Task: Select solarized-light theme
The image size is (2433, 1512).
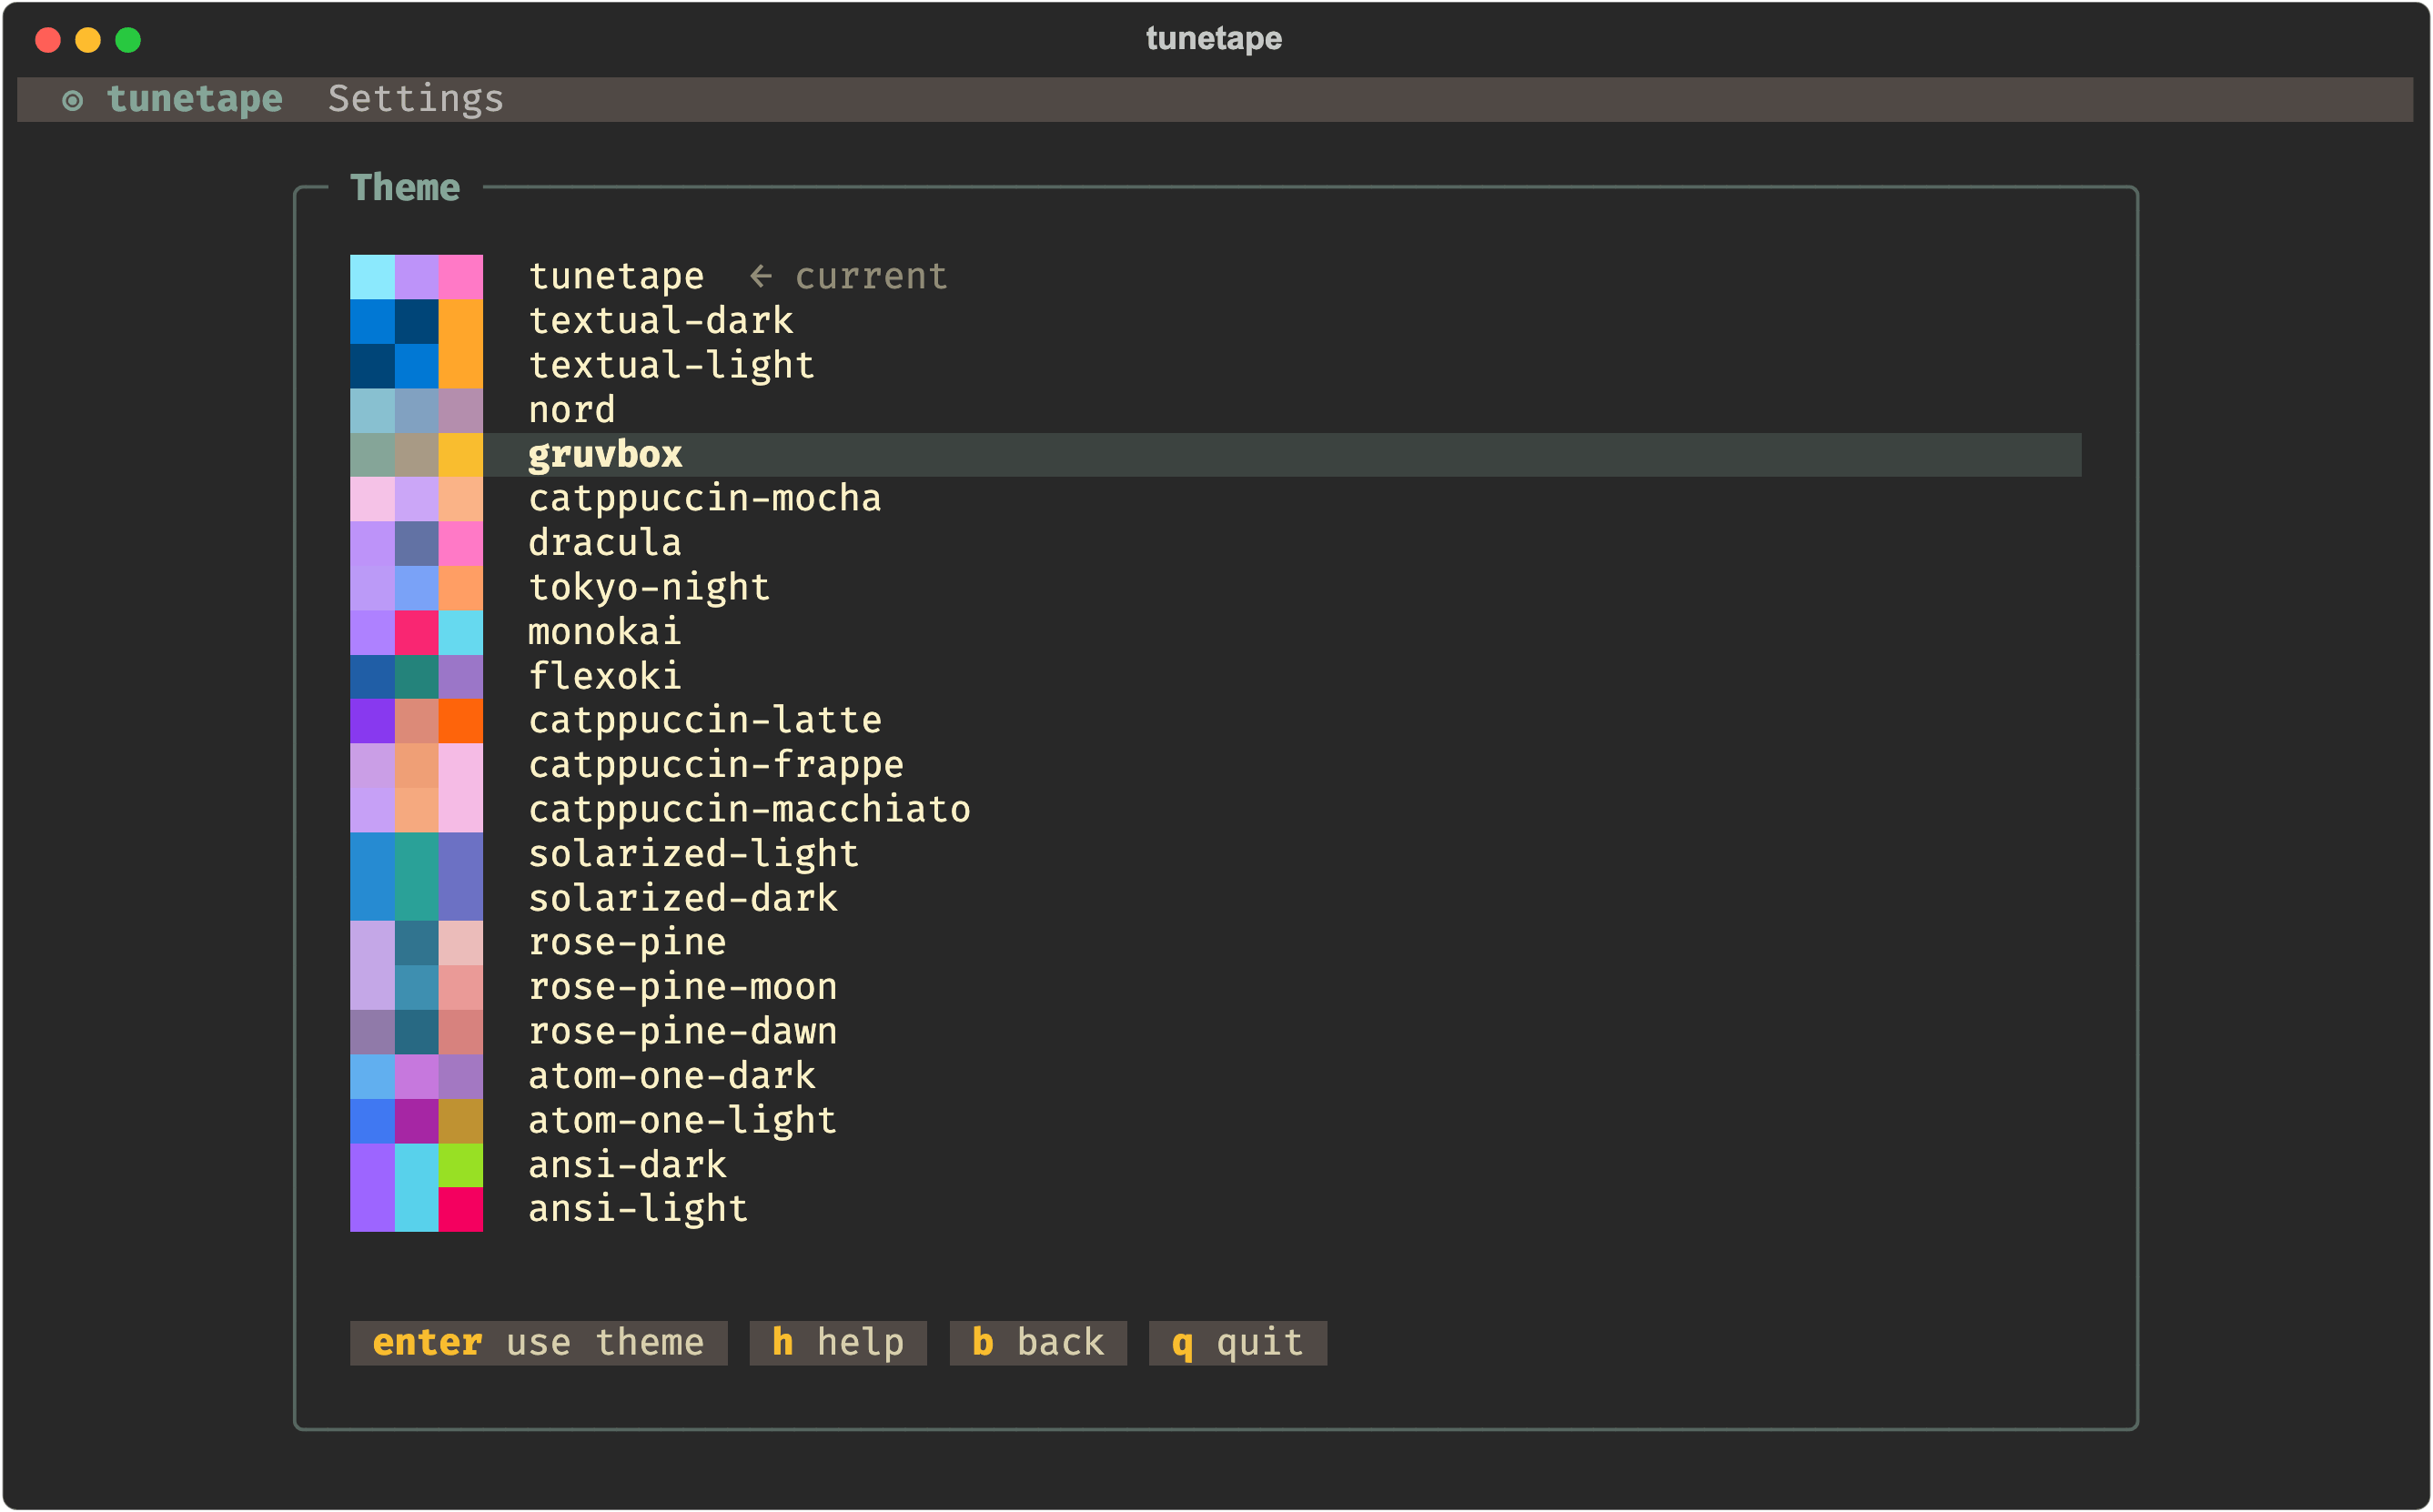Action: click(x=1215, y=854)
